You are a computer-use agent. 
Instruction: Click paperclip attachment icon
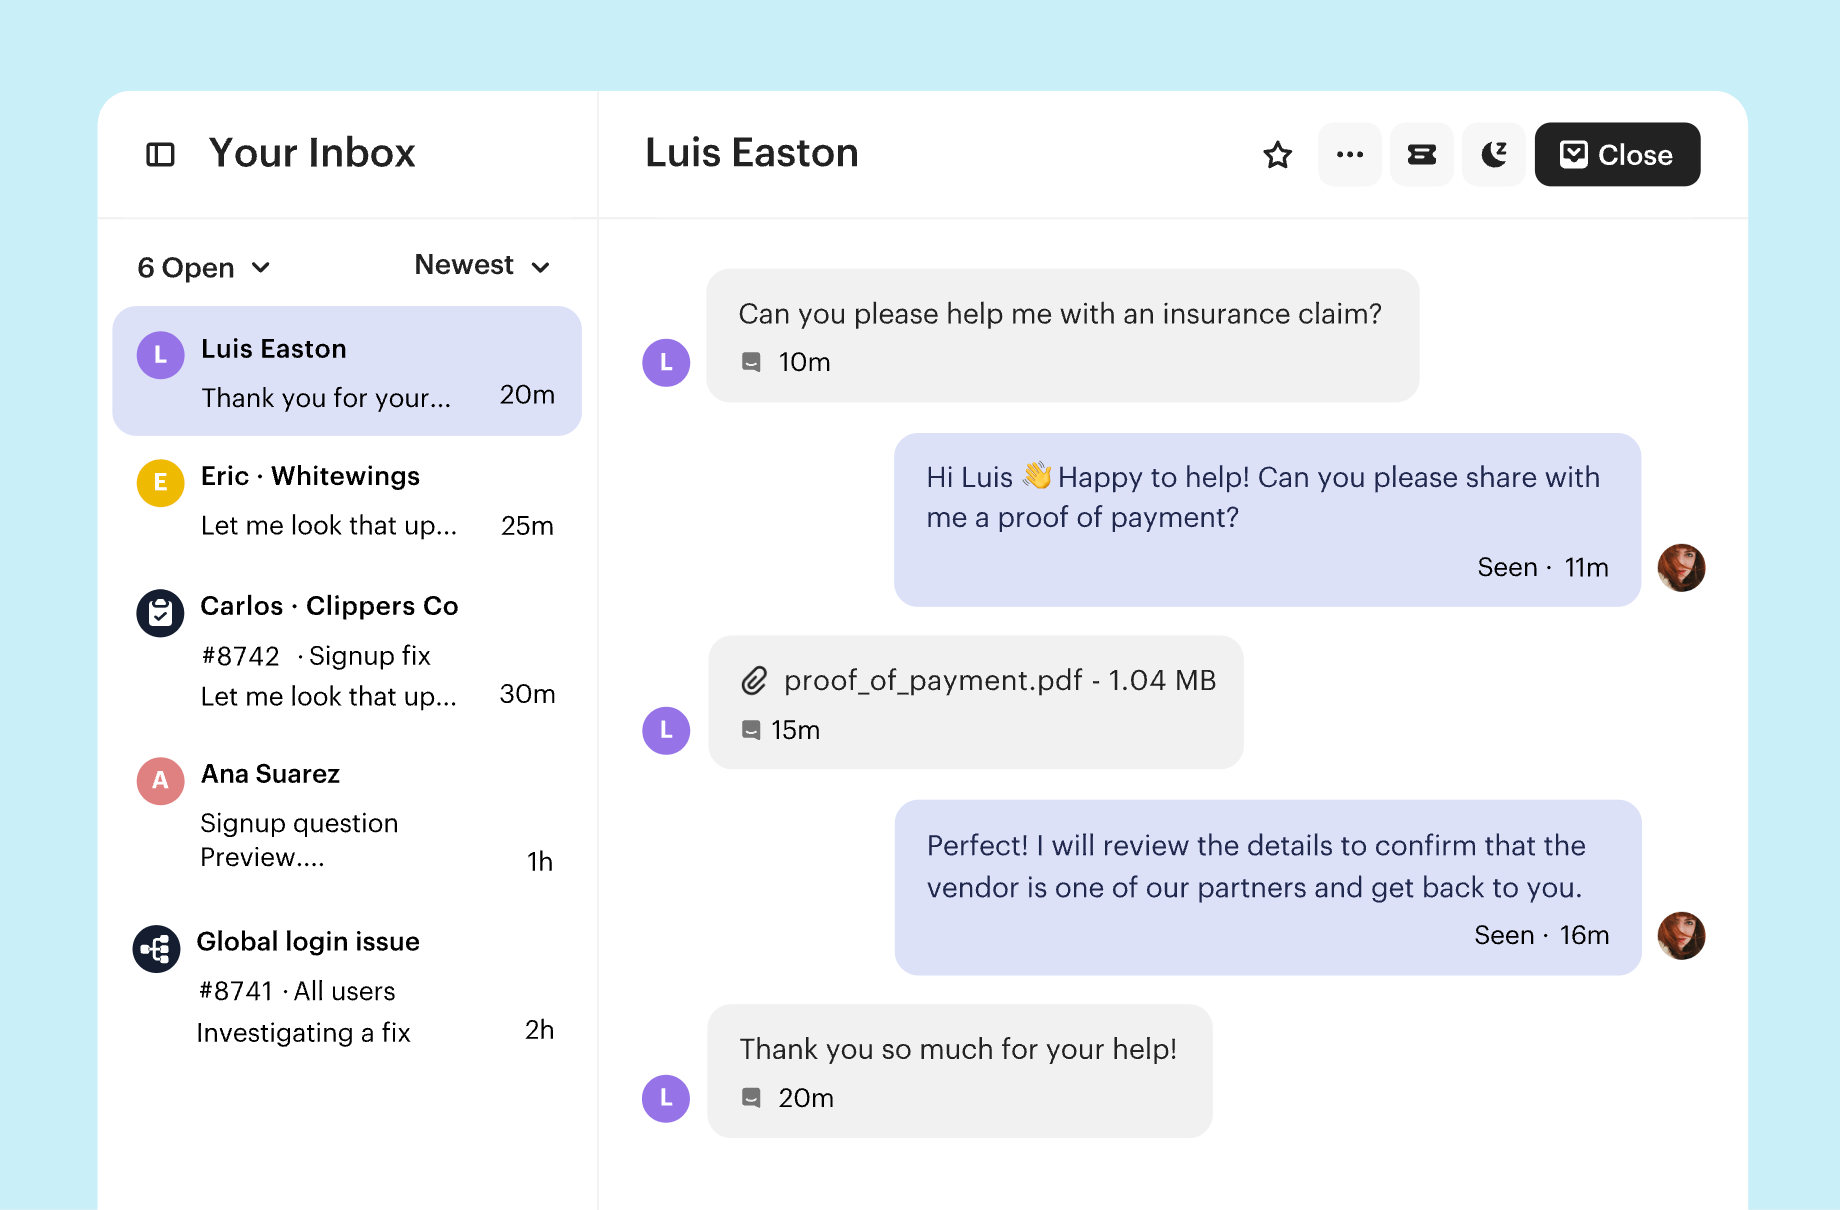tap(754, 681)
